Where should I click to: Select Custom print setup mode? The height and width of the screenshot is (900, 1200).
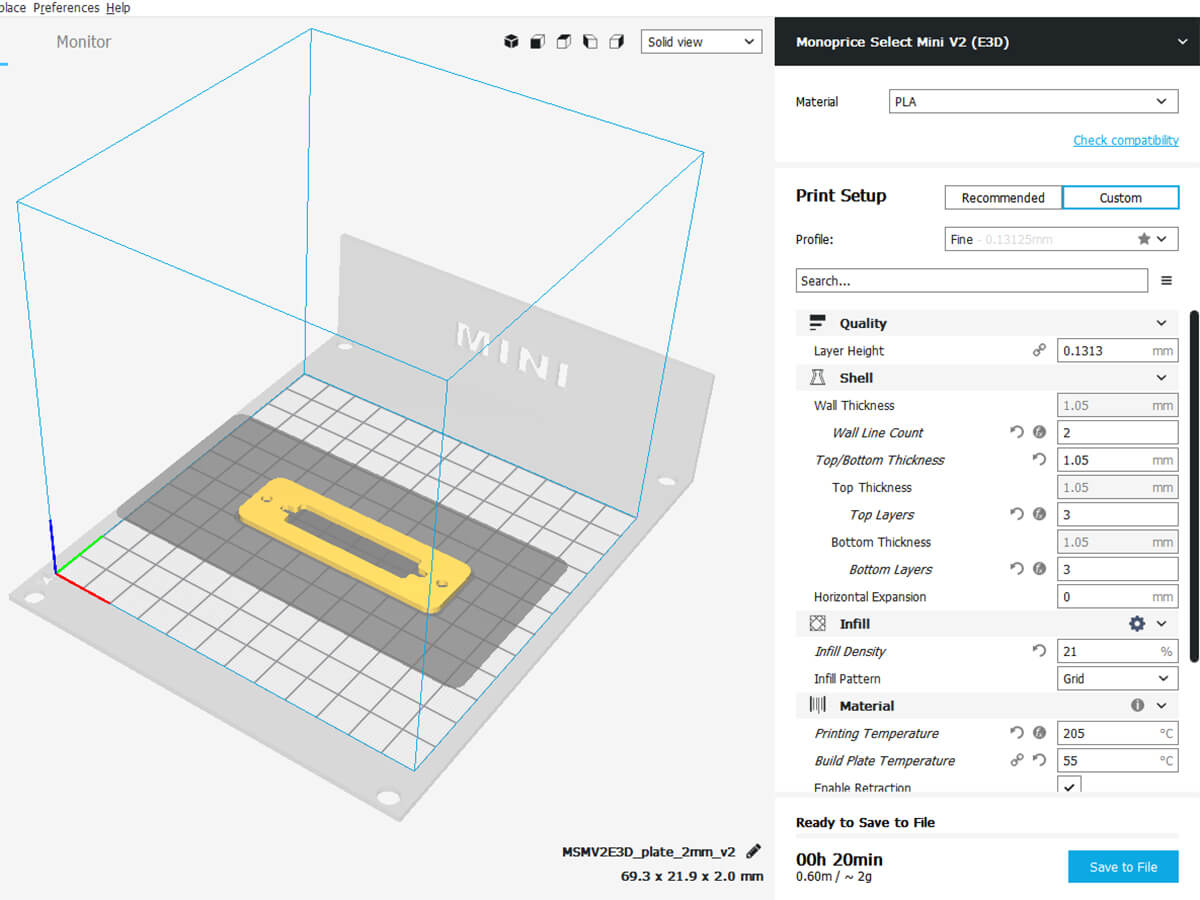(1120, 198)
